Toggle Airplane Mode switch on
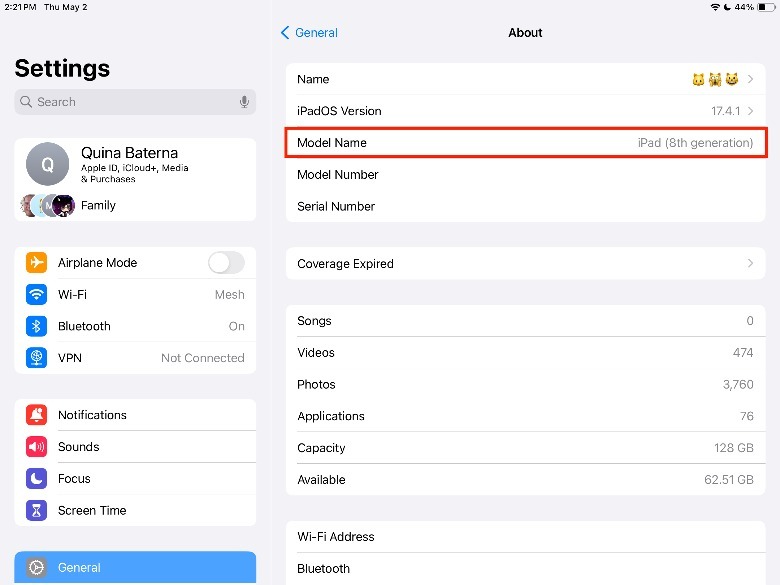The width and height of the screenshot is (780, 585). pyautogui.click(x=226, y=263)
